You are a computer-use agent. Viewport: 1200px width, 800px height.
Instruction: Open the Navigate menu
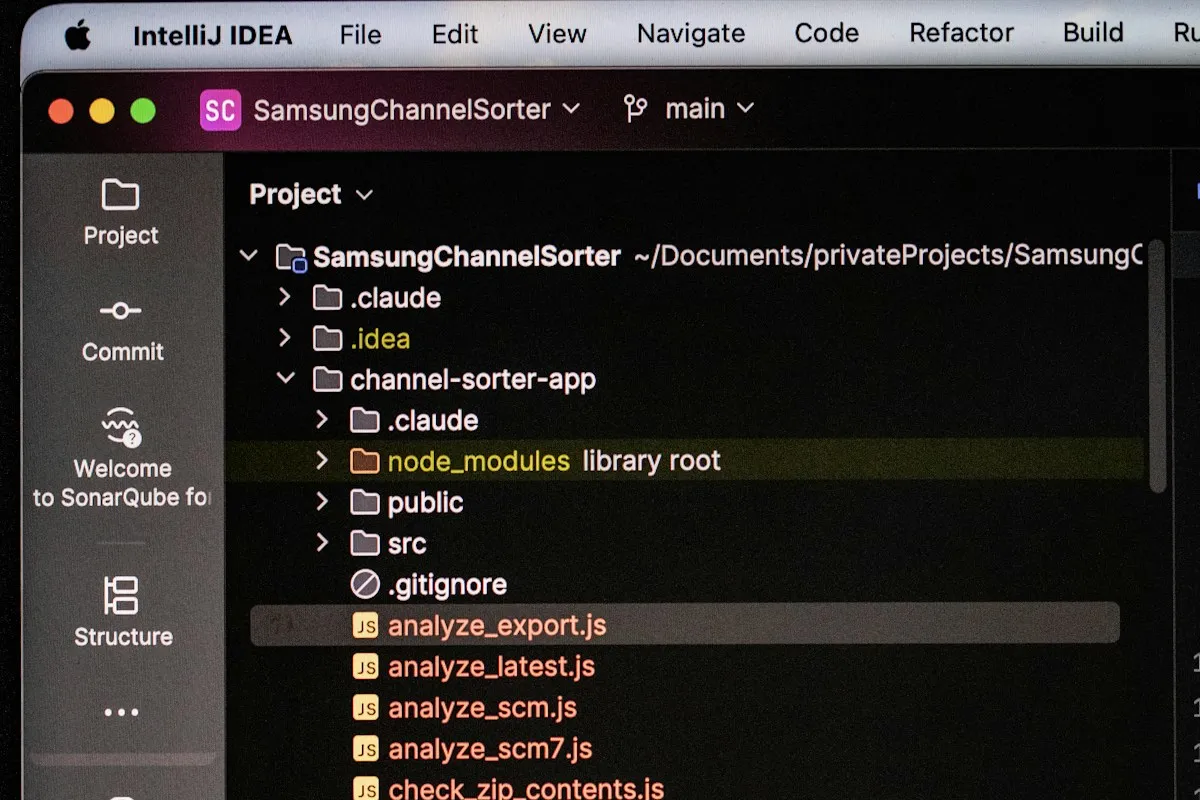point(691,34)
